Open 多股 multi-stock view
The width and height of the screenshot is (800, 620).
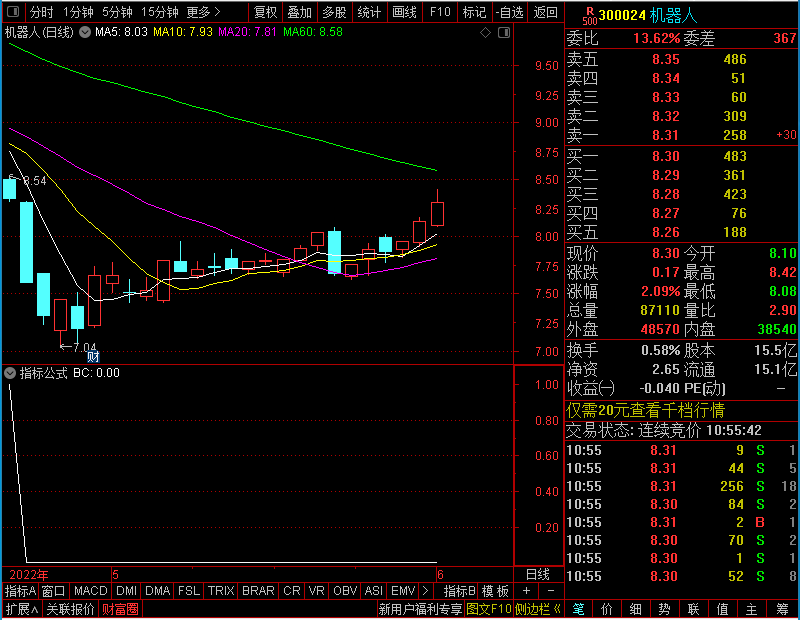click(x=334, y=12)
